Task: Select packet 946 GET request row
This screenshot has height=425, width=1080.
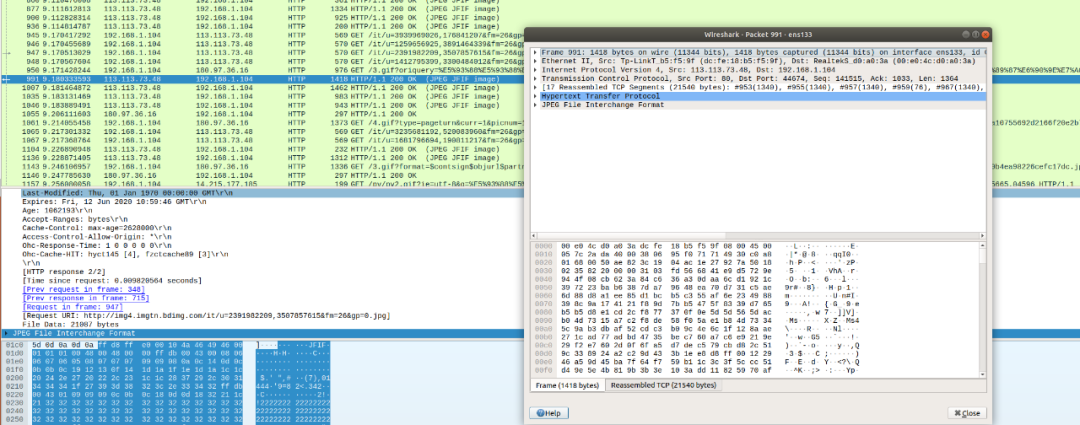Action: 262,43
